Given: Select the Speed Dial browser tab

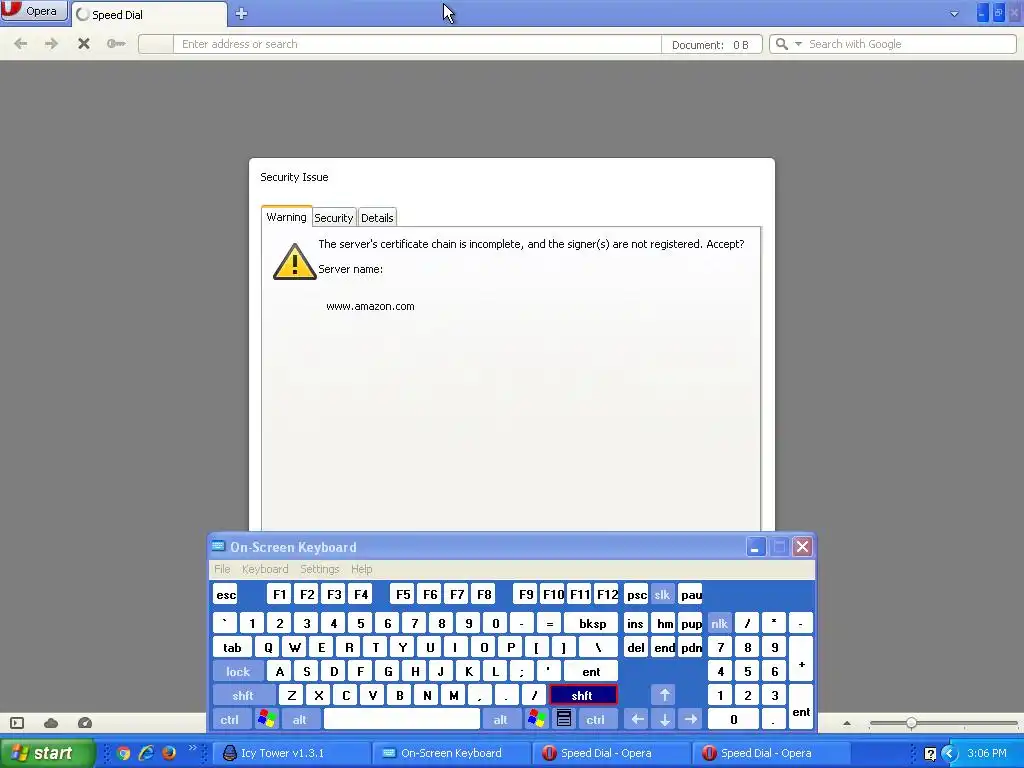Looking at the screenshot, I should coord(150,14).
